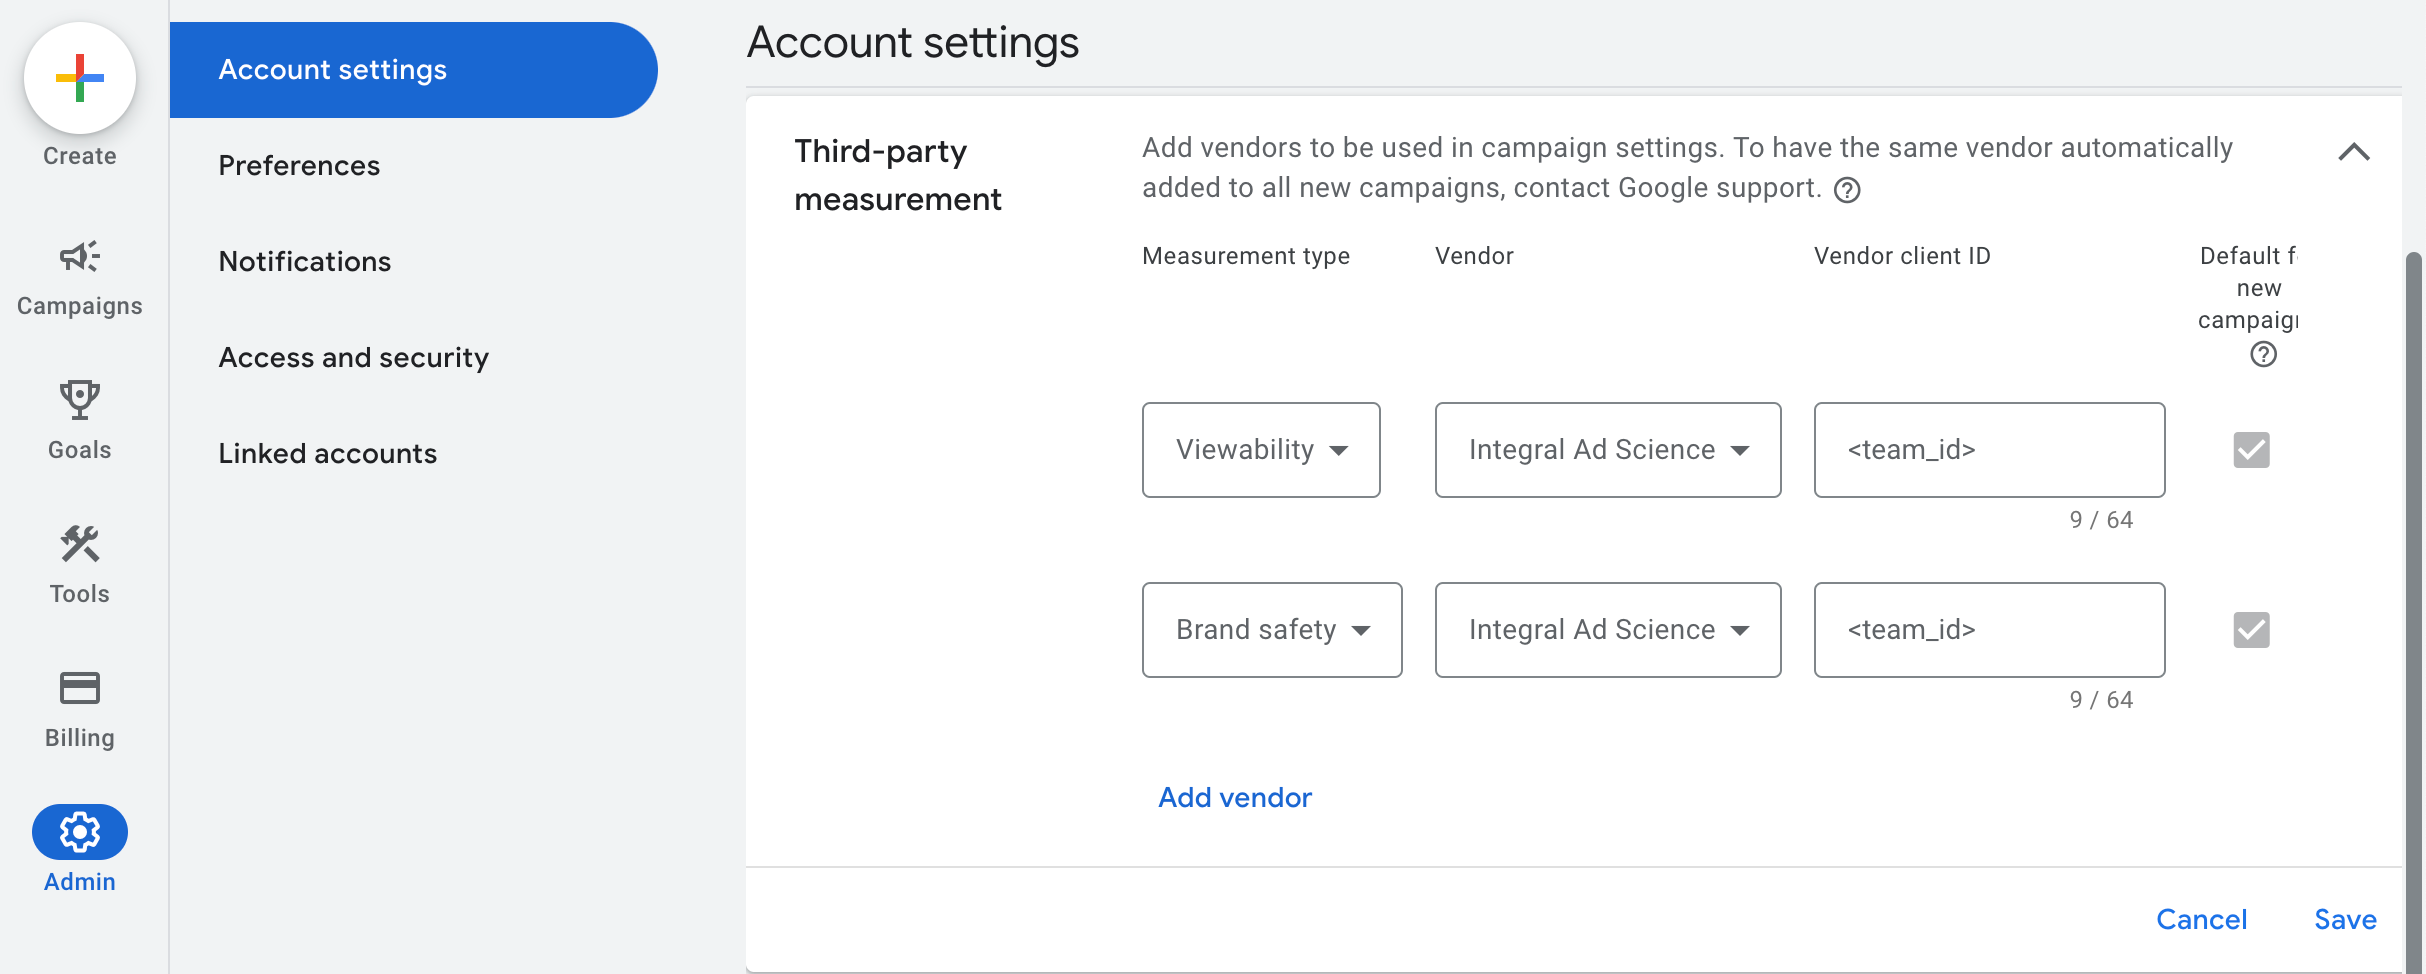Click help icon beside Google support text
Screen dimensions: 2426x974
[x=1847, y=190]
